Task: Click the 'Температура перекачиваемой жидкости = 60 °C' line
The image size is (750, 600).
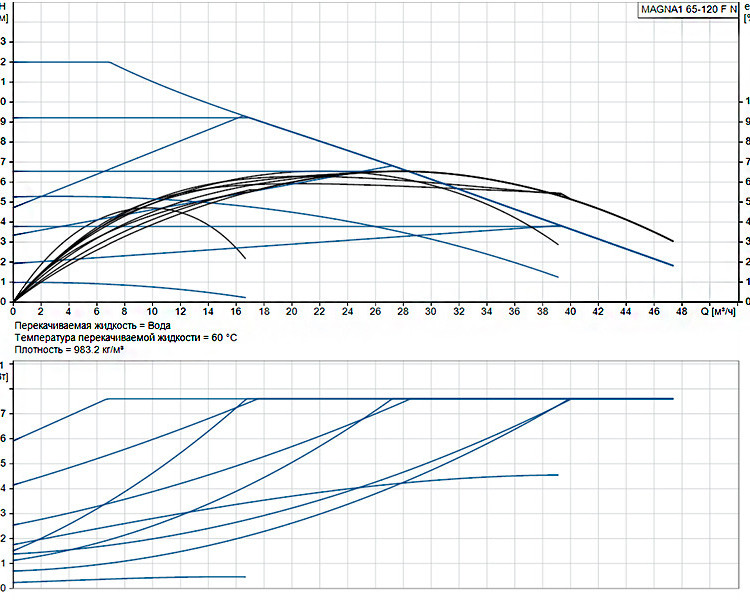Action: tap(125, 338)
